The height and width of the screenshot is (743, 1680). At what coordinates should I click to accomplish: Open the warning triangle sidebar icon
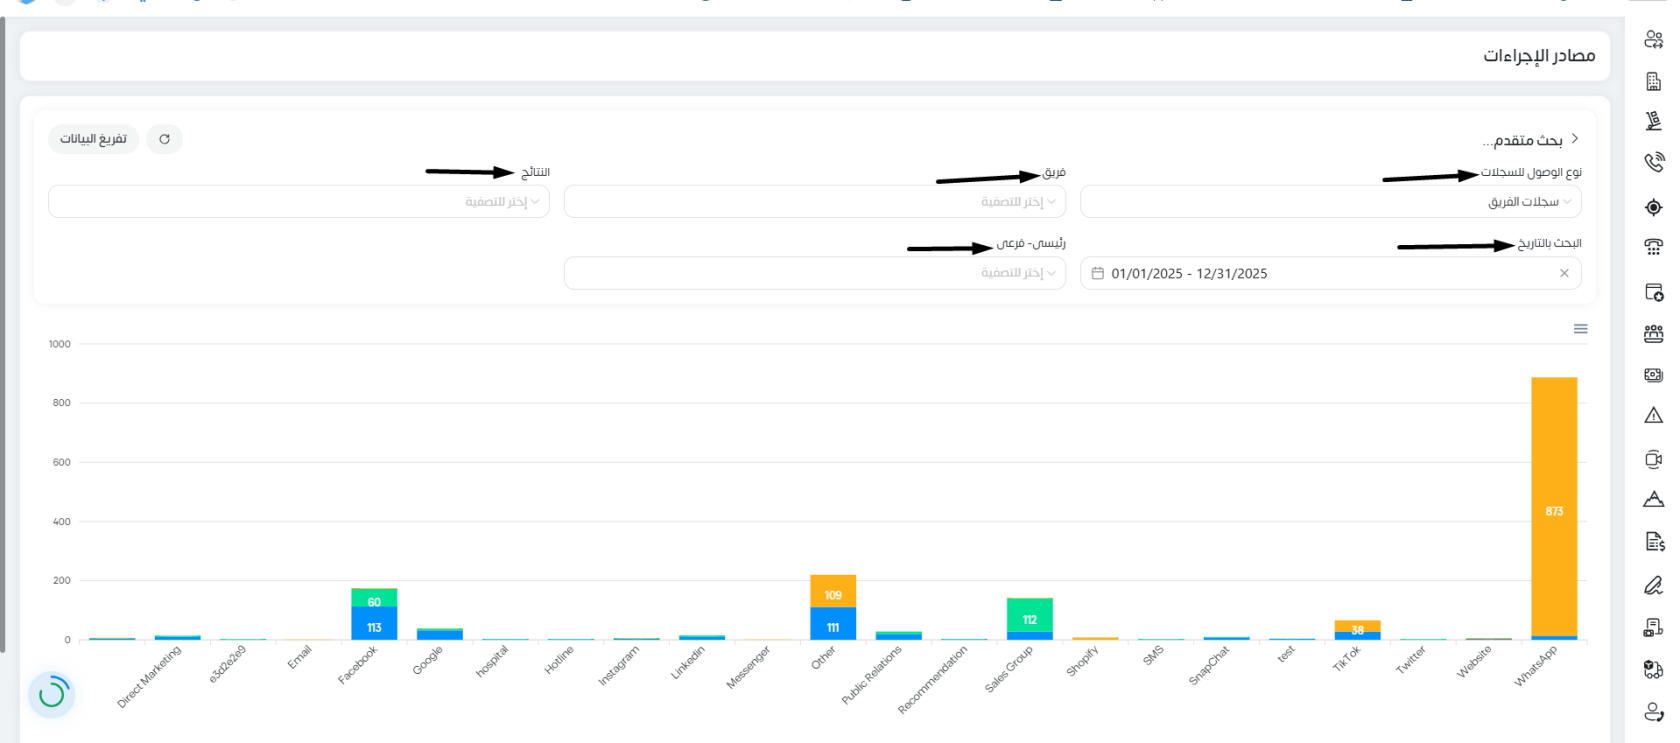[x=1654, y=415]
